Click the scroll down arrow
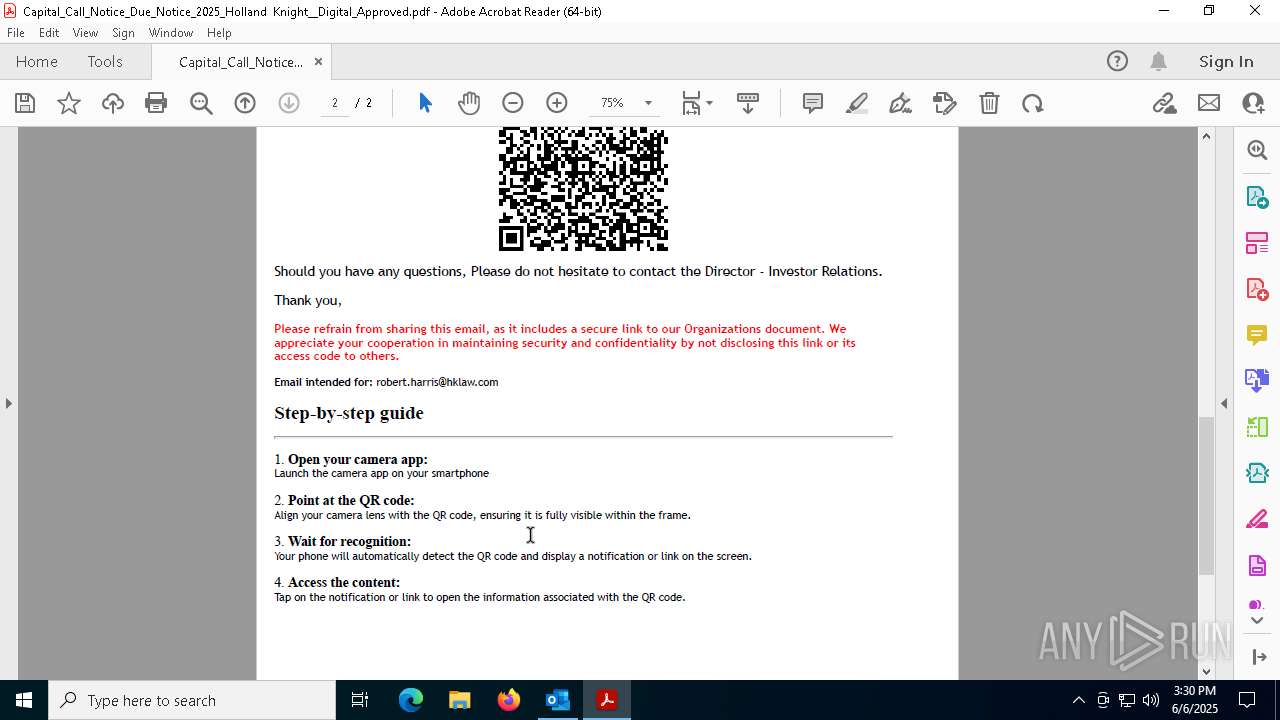Screen dimensions: 1280x720 1206,671
